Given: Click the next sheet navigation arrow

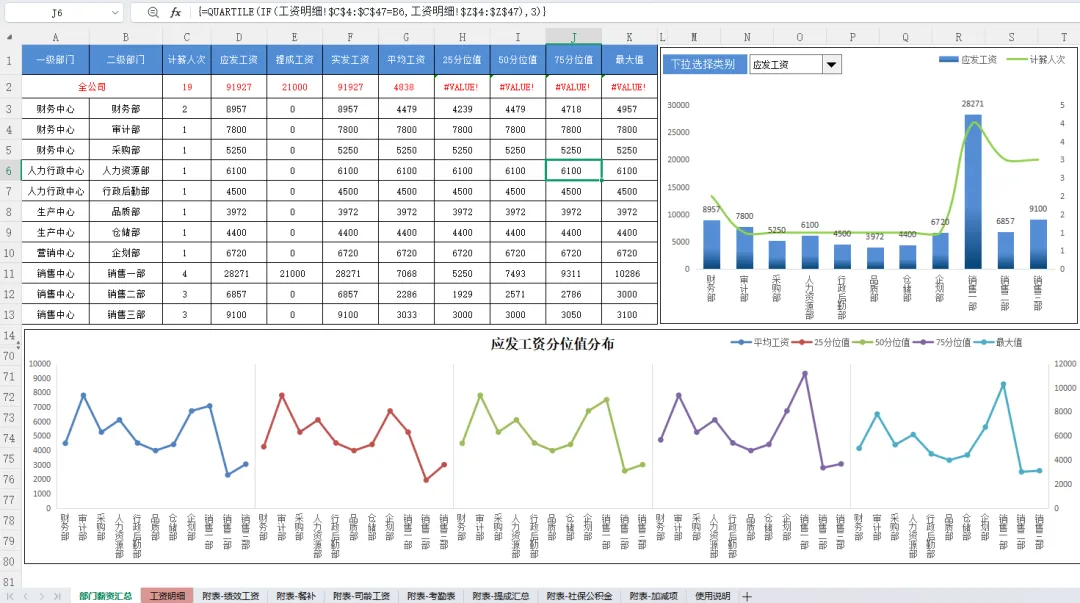Looking at the screenshot, I should (42, 596).
